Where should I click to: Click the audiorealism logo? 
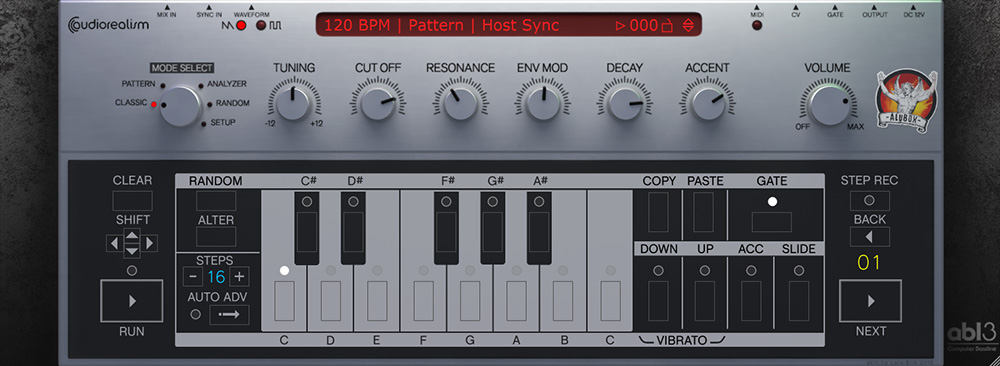coord(108,25)
